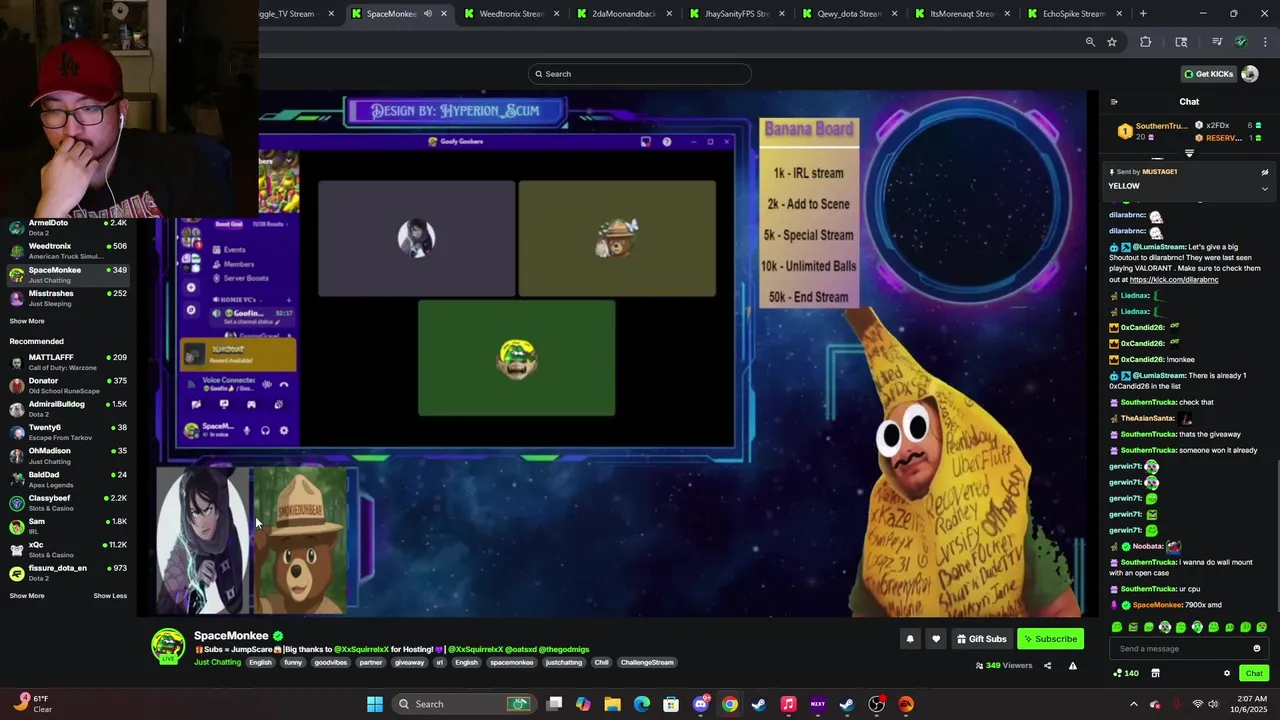This screenshot has height=720, width=1280.
Task: Send message with the green Chat button
Action: pyautogui.click(x=1254, y=673)
